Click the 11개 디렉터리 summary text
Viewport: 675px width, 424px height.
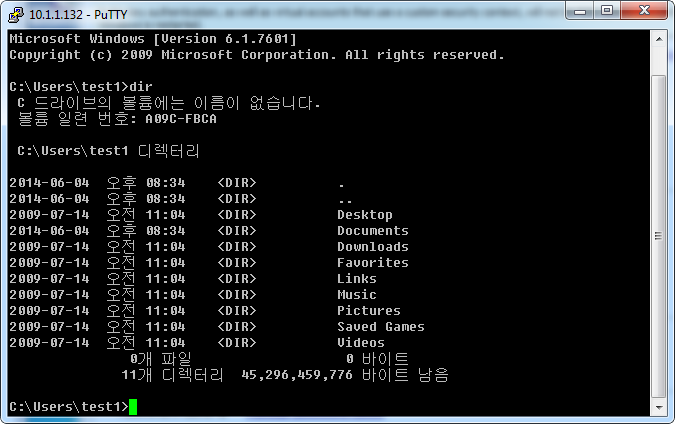click(x=172, y=375)
